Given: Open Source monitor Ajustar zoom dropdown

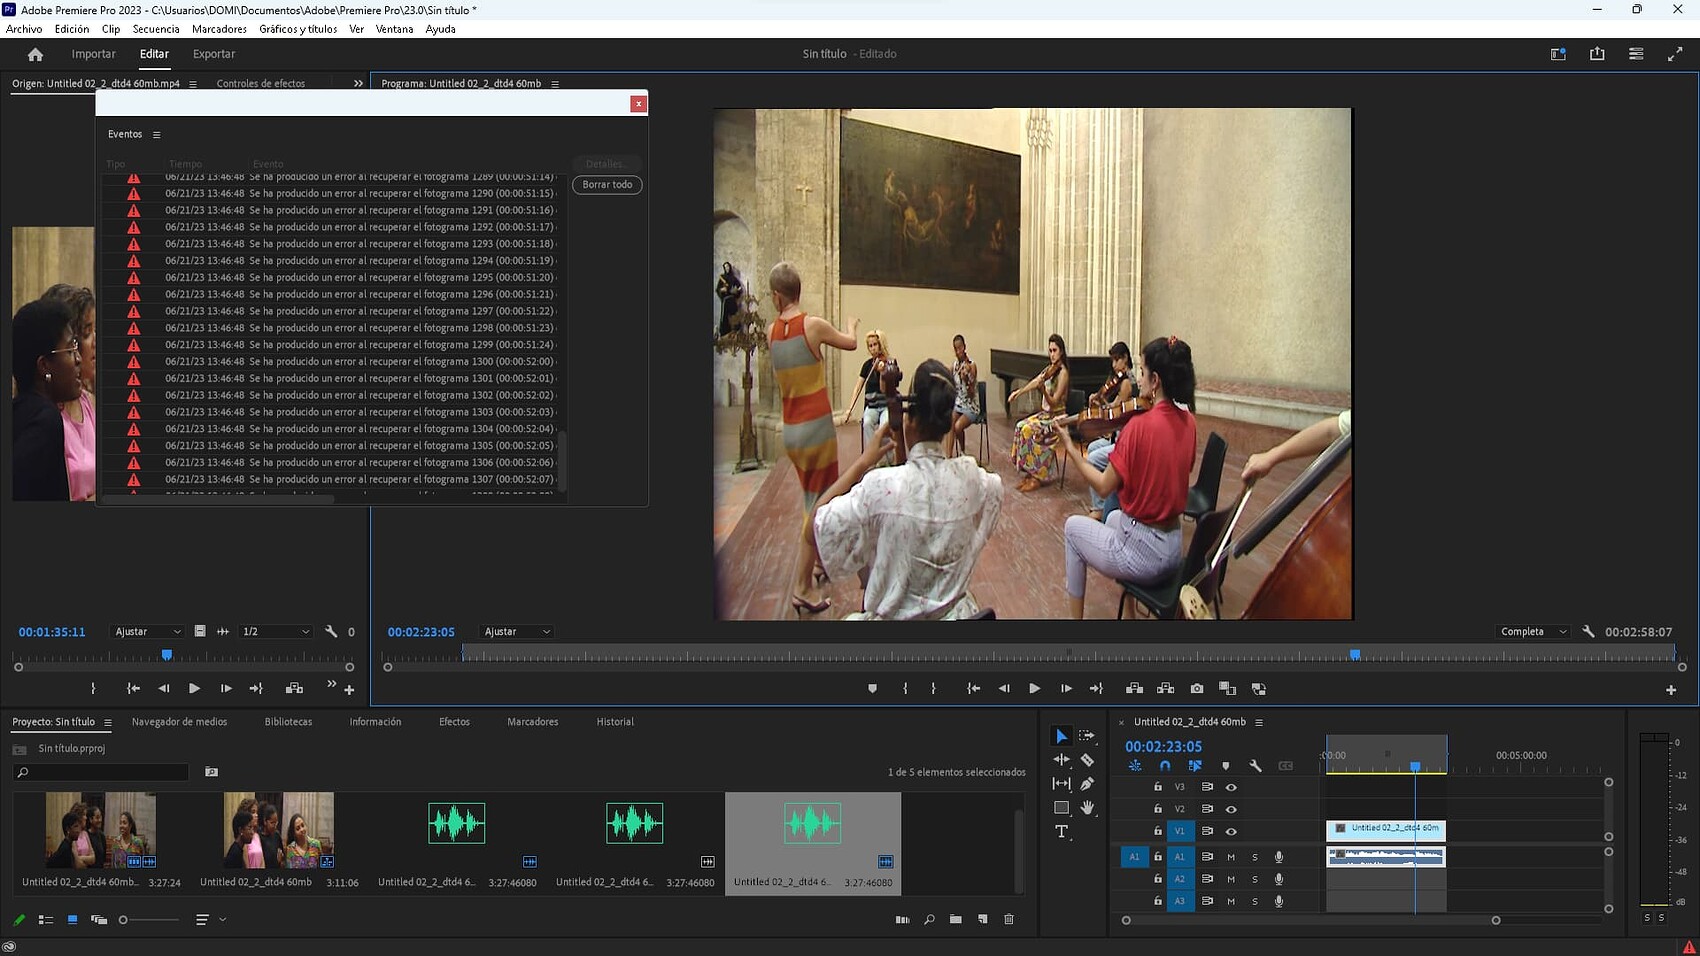Looking at the screenshot, I should pos(147,632).
